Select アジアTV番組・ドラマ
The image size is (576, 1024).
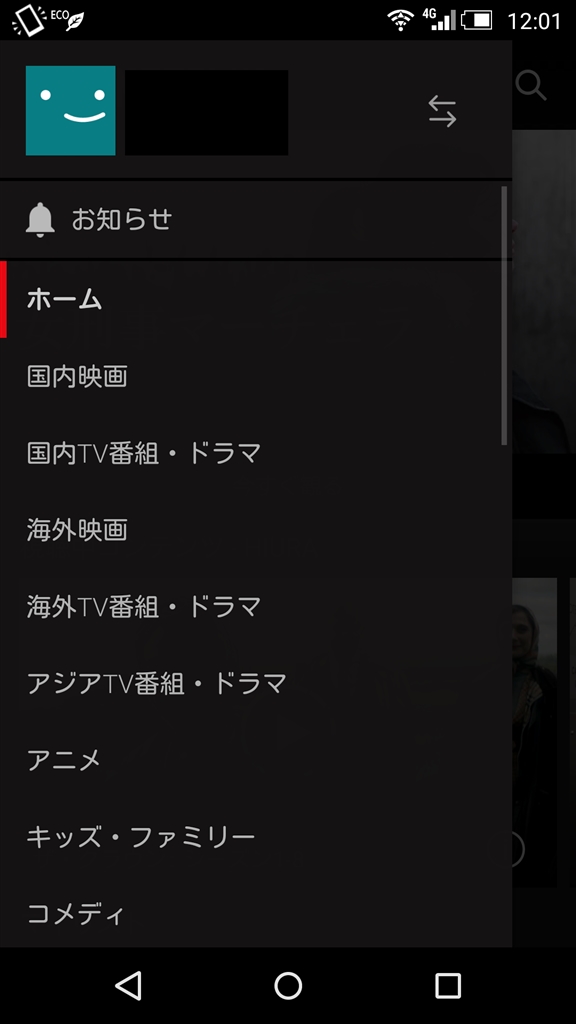pos(256,683)
